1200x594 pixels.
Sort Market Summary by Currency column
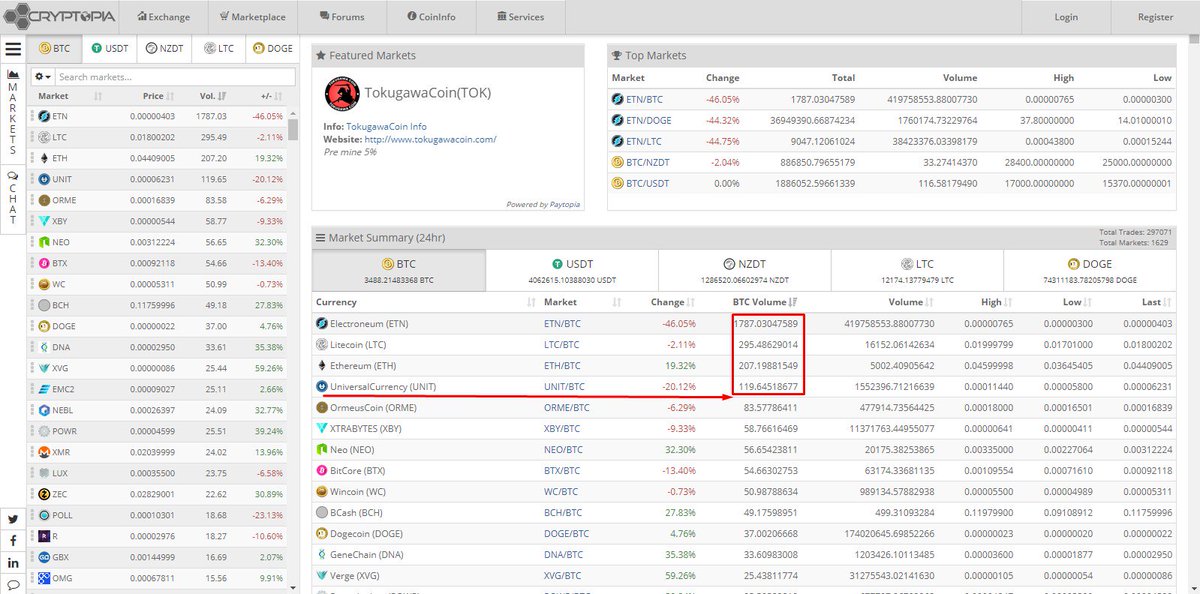[425, 302]
